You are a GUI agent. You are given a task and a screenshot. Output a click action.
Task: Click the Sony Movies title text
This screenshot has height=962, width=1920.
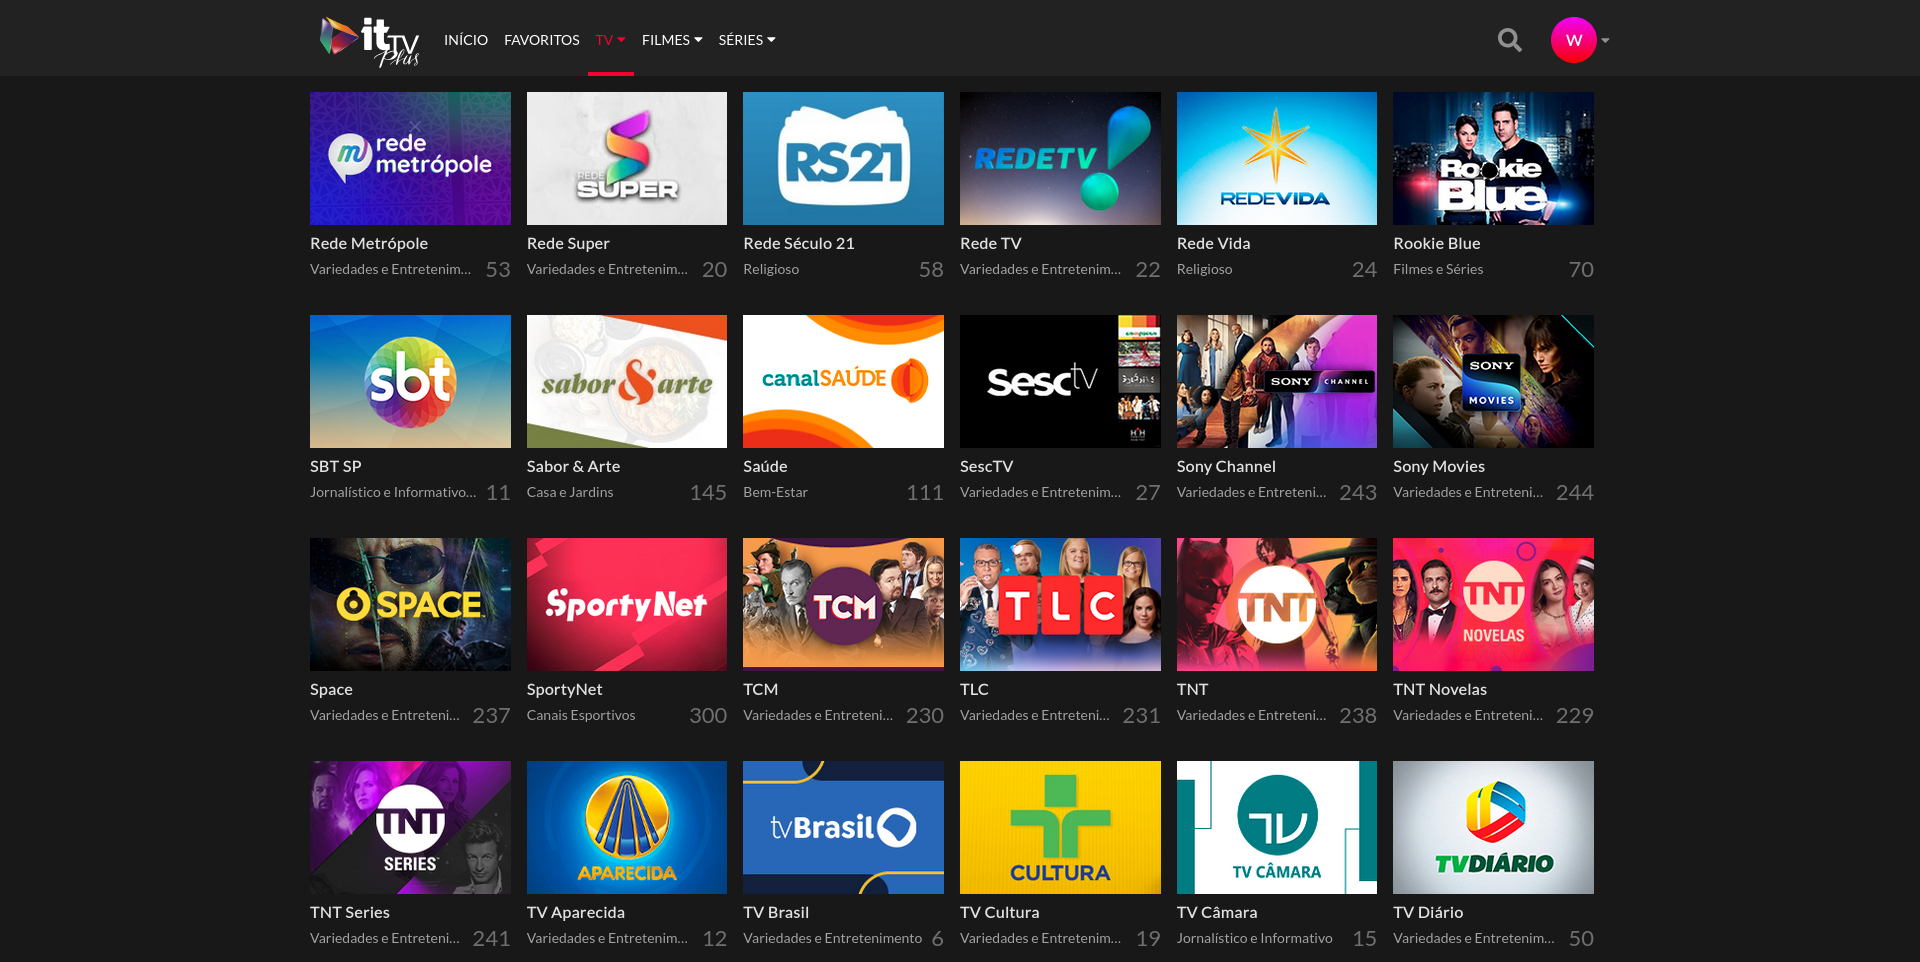point(1439,466)
